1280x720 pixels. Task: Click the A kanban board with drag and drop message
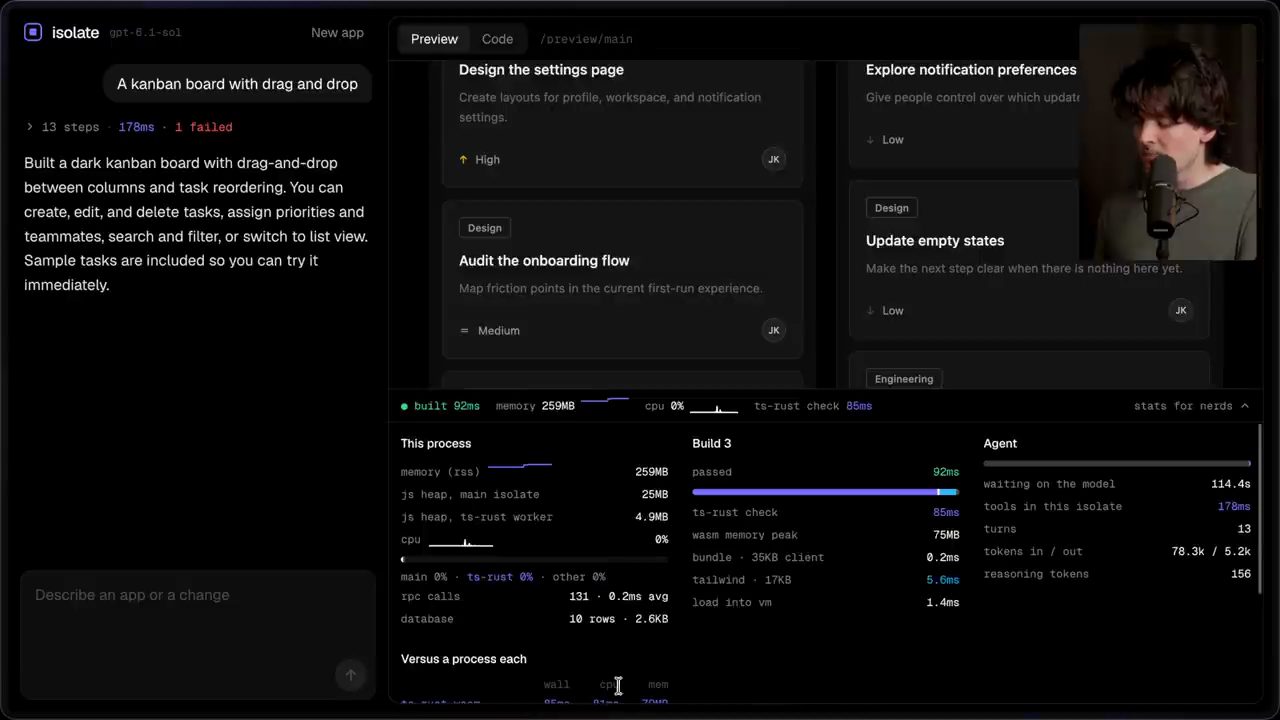[x=237, y=84]
